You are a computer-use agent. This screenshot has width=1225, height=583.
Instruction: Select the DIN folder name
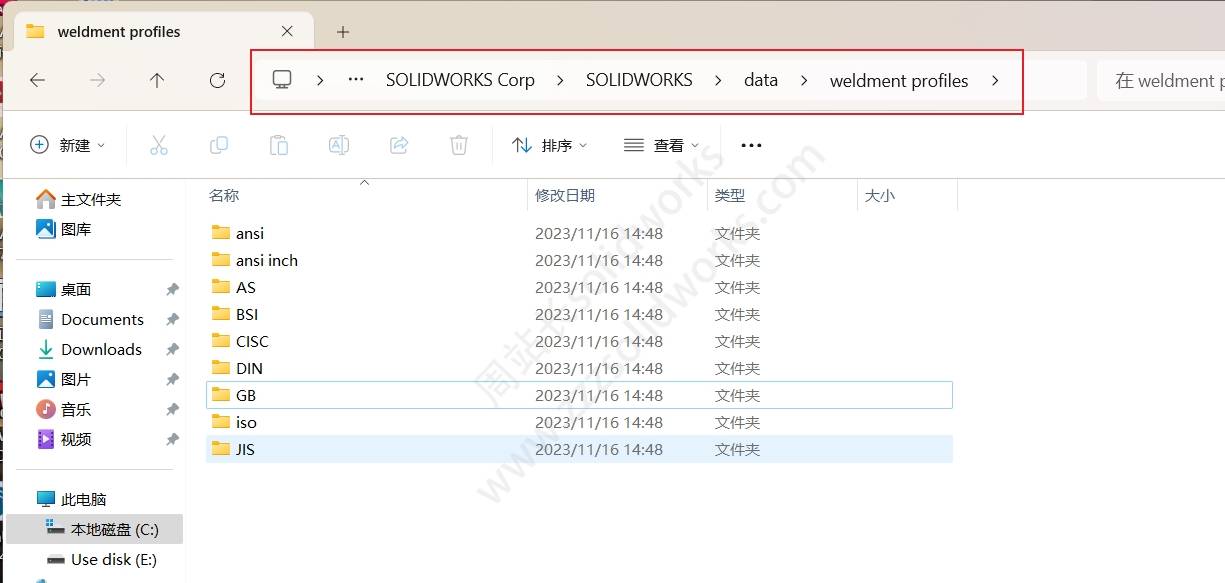[249, 368]
